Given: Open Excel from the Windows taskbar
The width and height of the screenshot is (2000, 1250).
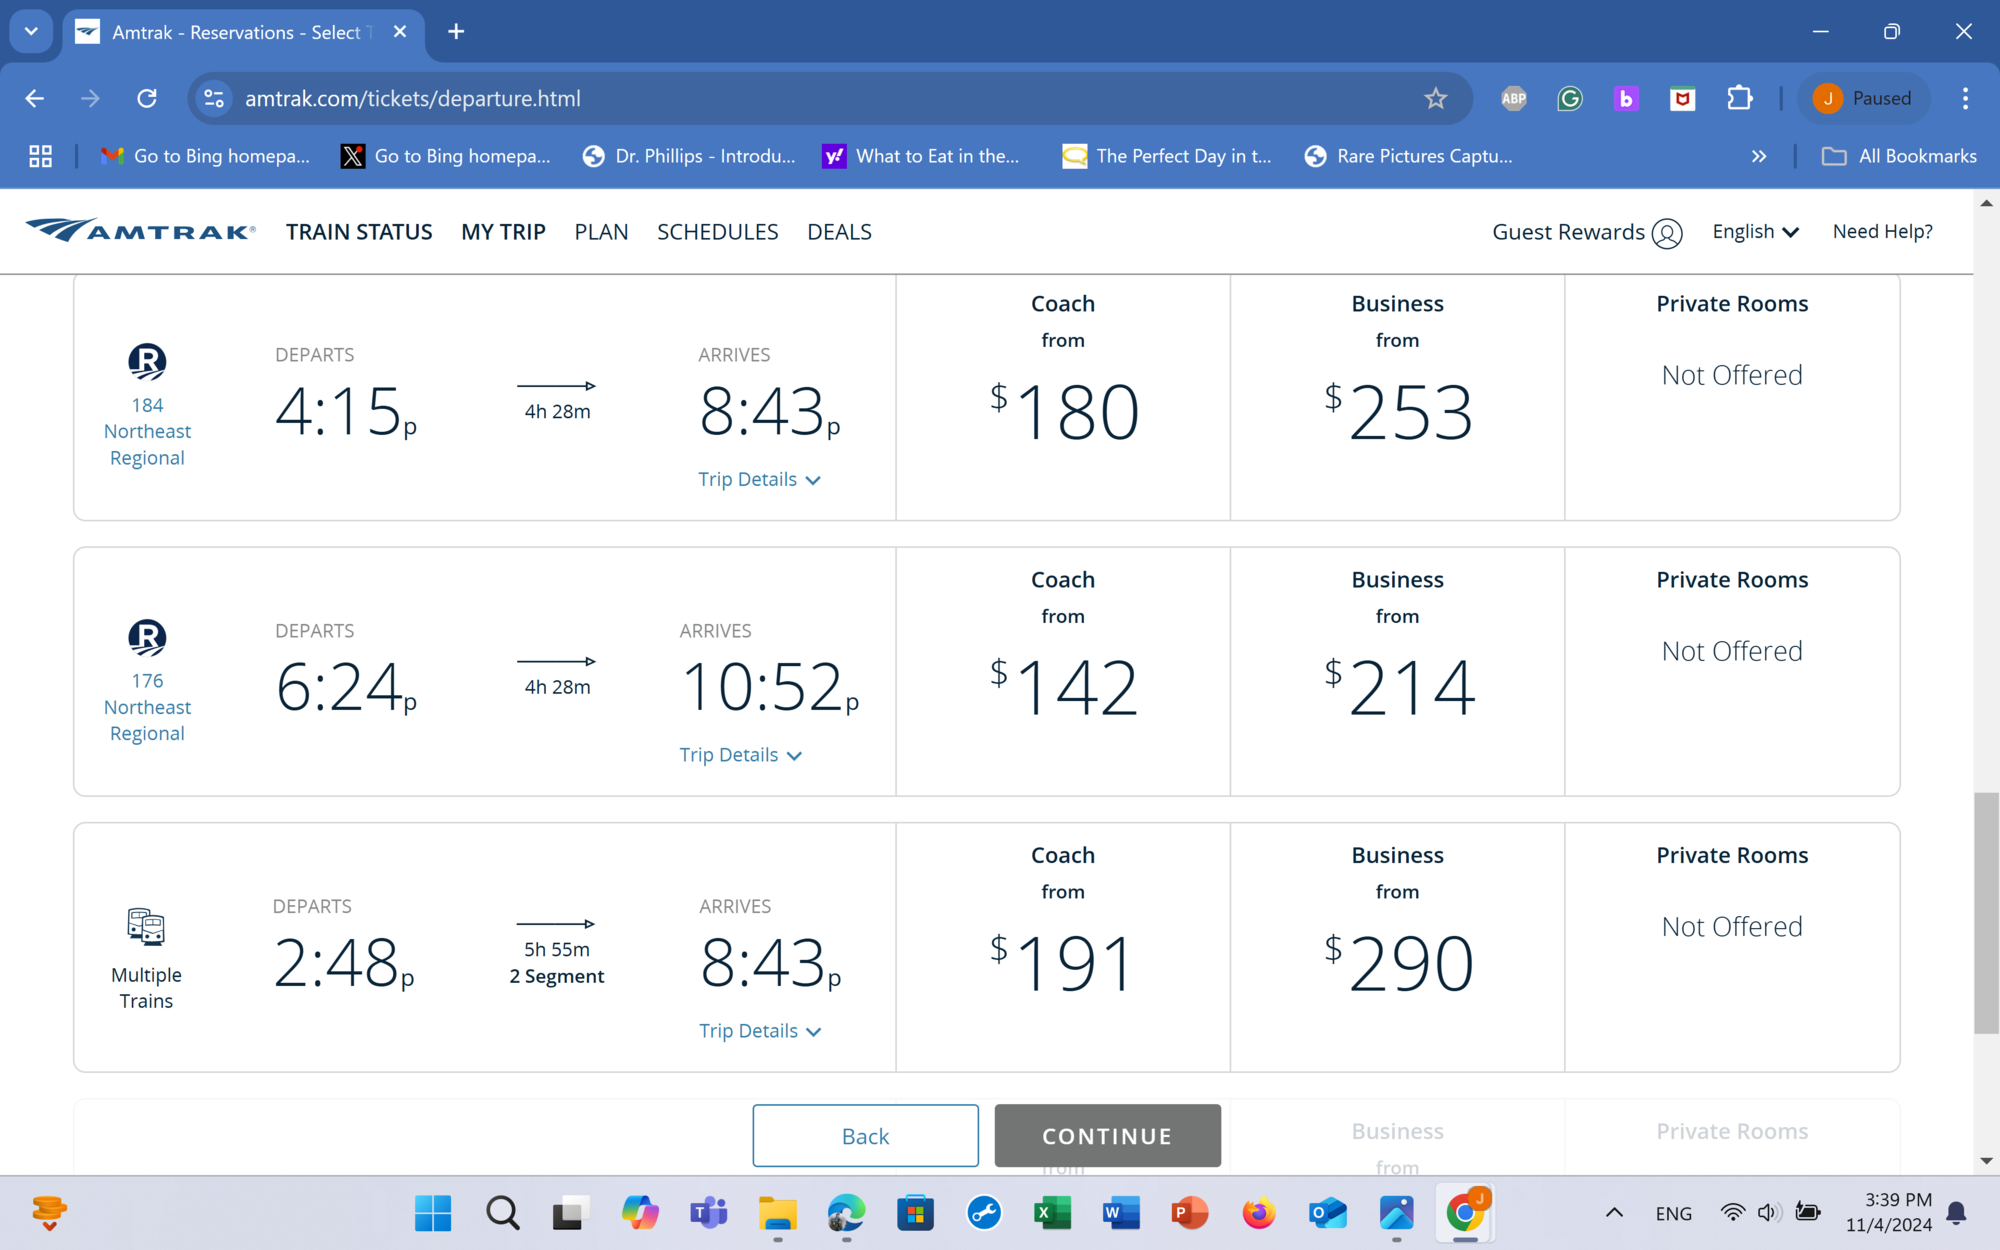Looking at the screenshot, I should tap(1052, 1214).
